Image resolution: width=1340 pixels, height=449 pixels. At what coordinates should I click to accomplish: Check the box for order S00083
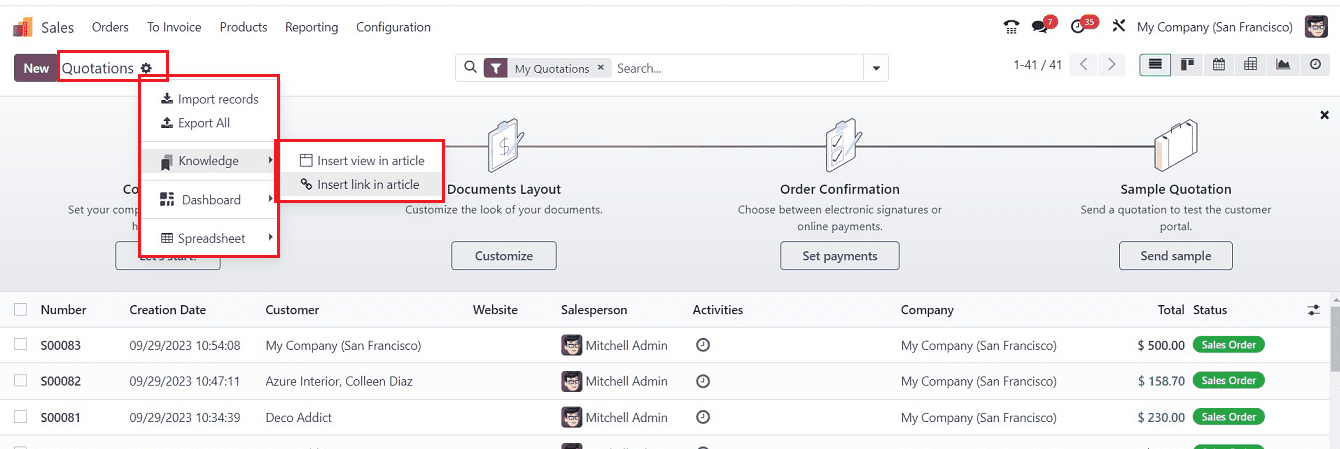click(21, 345)
